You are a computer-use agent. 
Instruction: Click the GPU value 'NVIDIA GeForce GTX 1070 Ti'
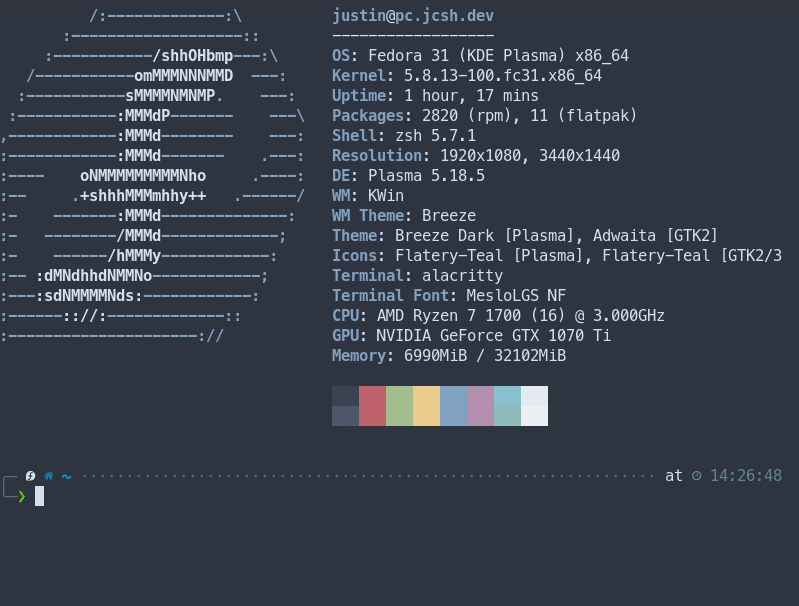[494, 335]
